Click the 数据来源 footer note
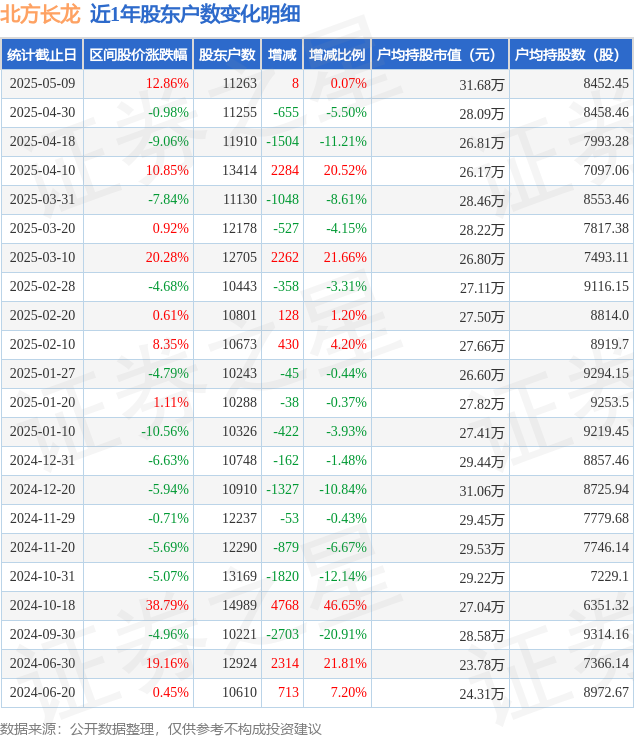This screenshot has height=738, width=634. pyautogui.click(x=161, y=730)
